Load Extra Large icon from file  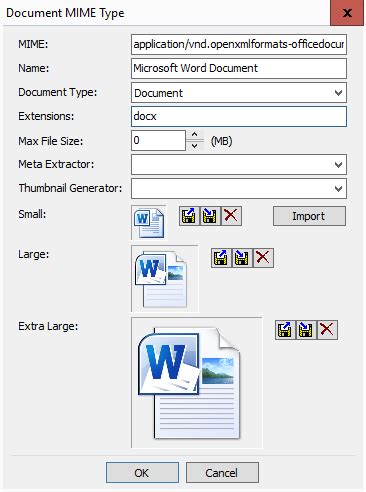285,330
